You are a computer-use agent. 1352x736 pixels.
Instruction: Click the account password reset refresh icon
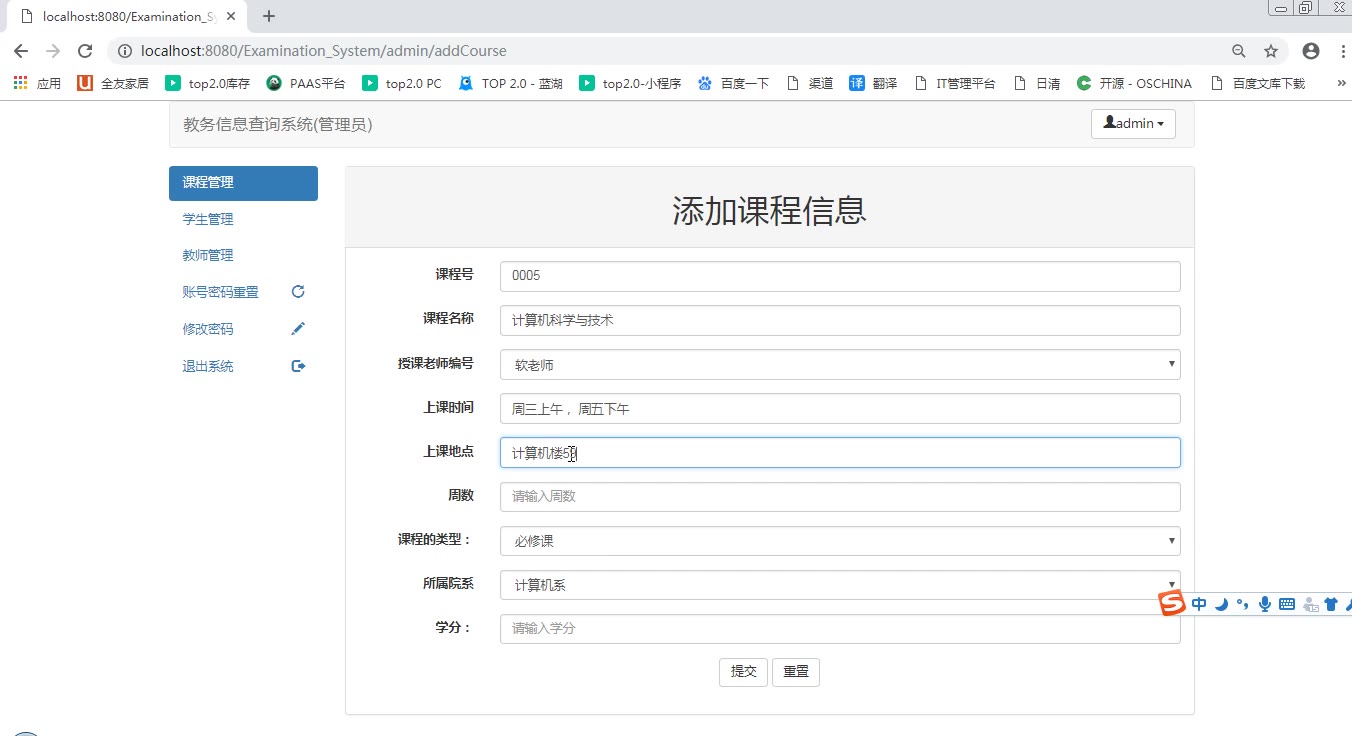[x=297, y=292]
